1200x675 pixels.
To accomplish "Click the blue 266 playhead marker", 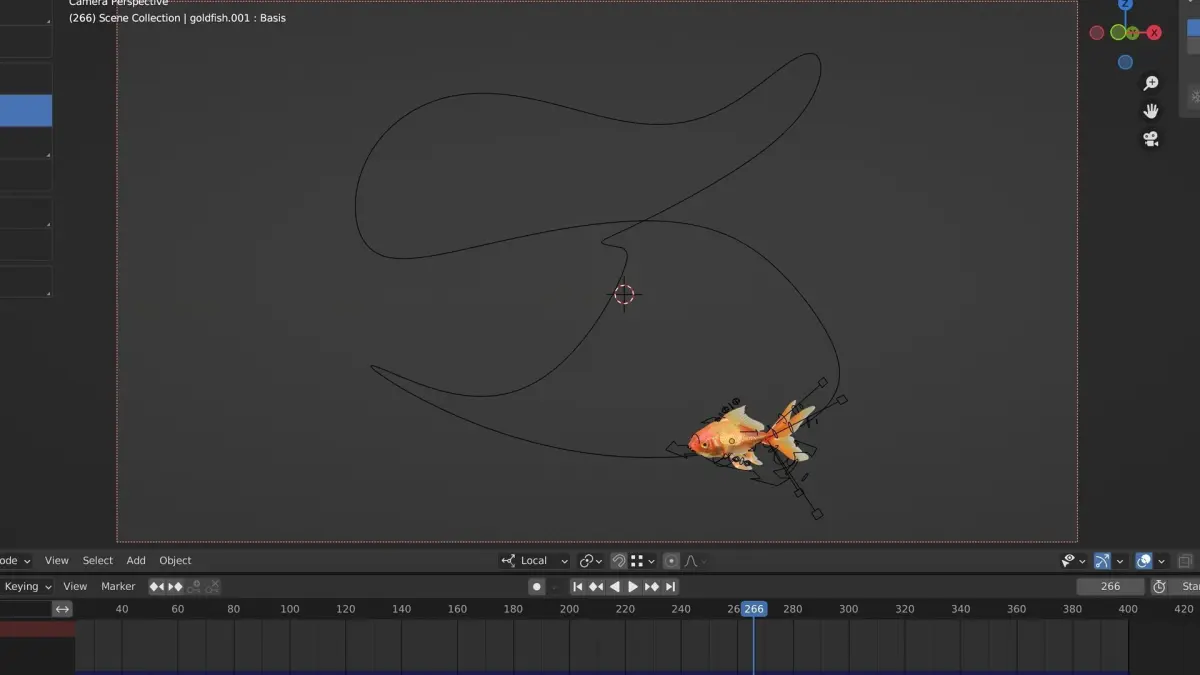I will click(754, 609).
